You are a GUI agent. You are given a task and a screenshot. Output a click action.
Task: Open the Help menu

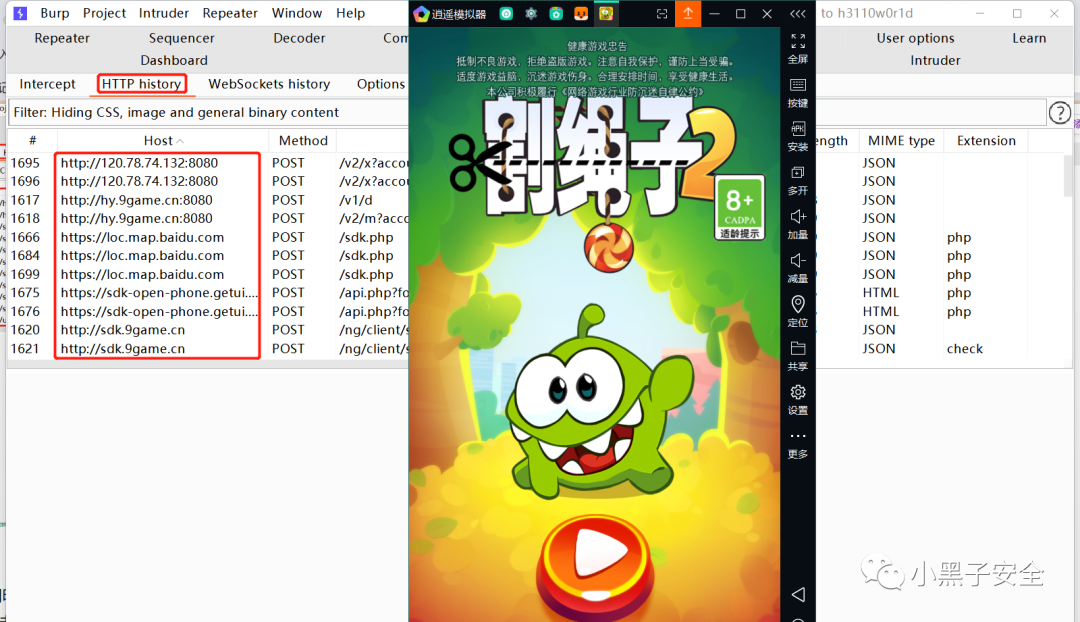tap(350, 13)
